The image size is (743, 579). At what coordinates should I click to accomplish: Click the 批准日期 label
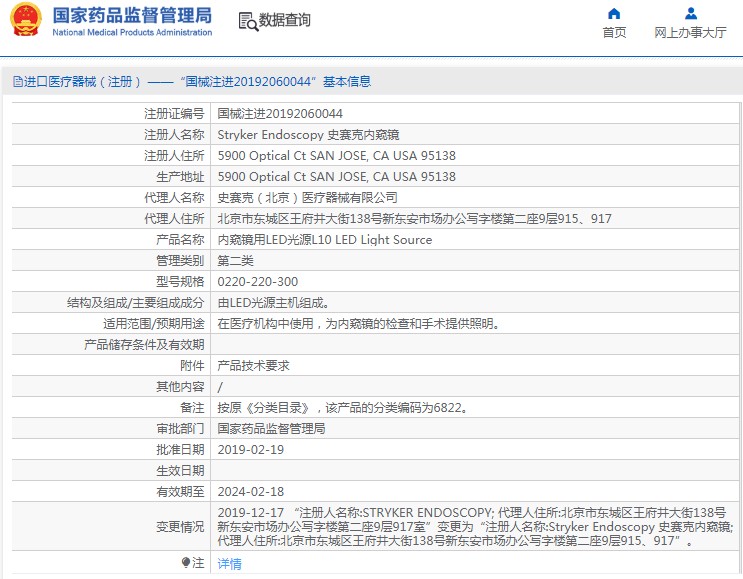[180, 450]
